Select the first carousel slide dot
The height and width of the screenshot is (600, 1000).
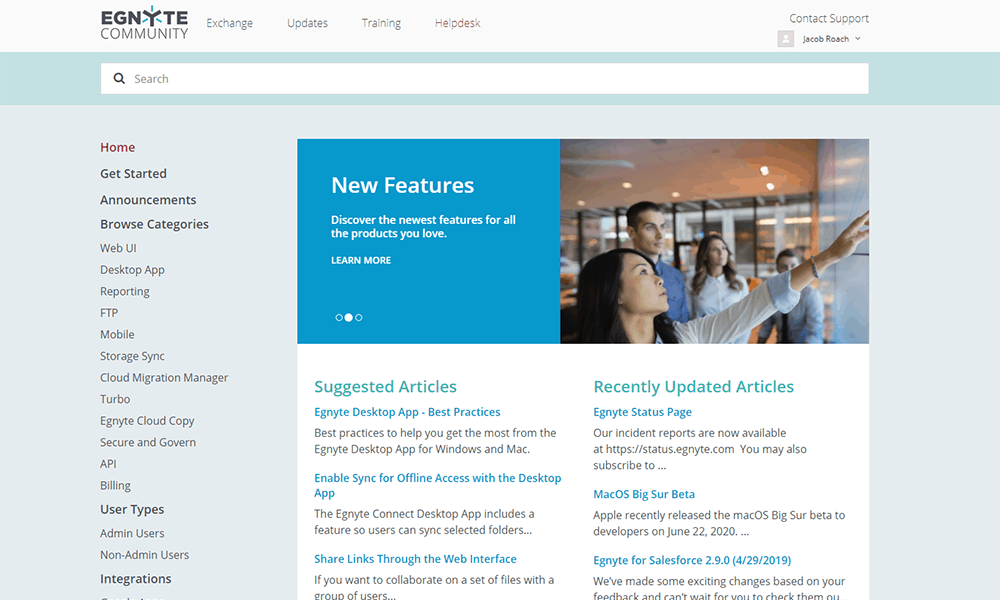click(x=339, y=318)
